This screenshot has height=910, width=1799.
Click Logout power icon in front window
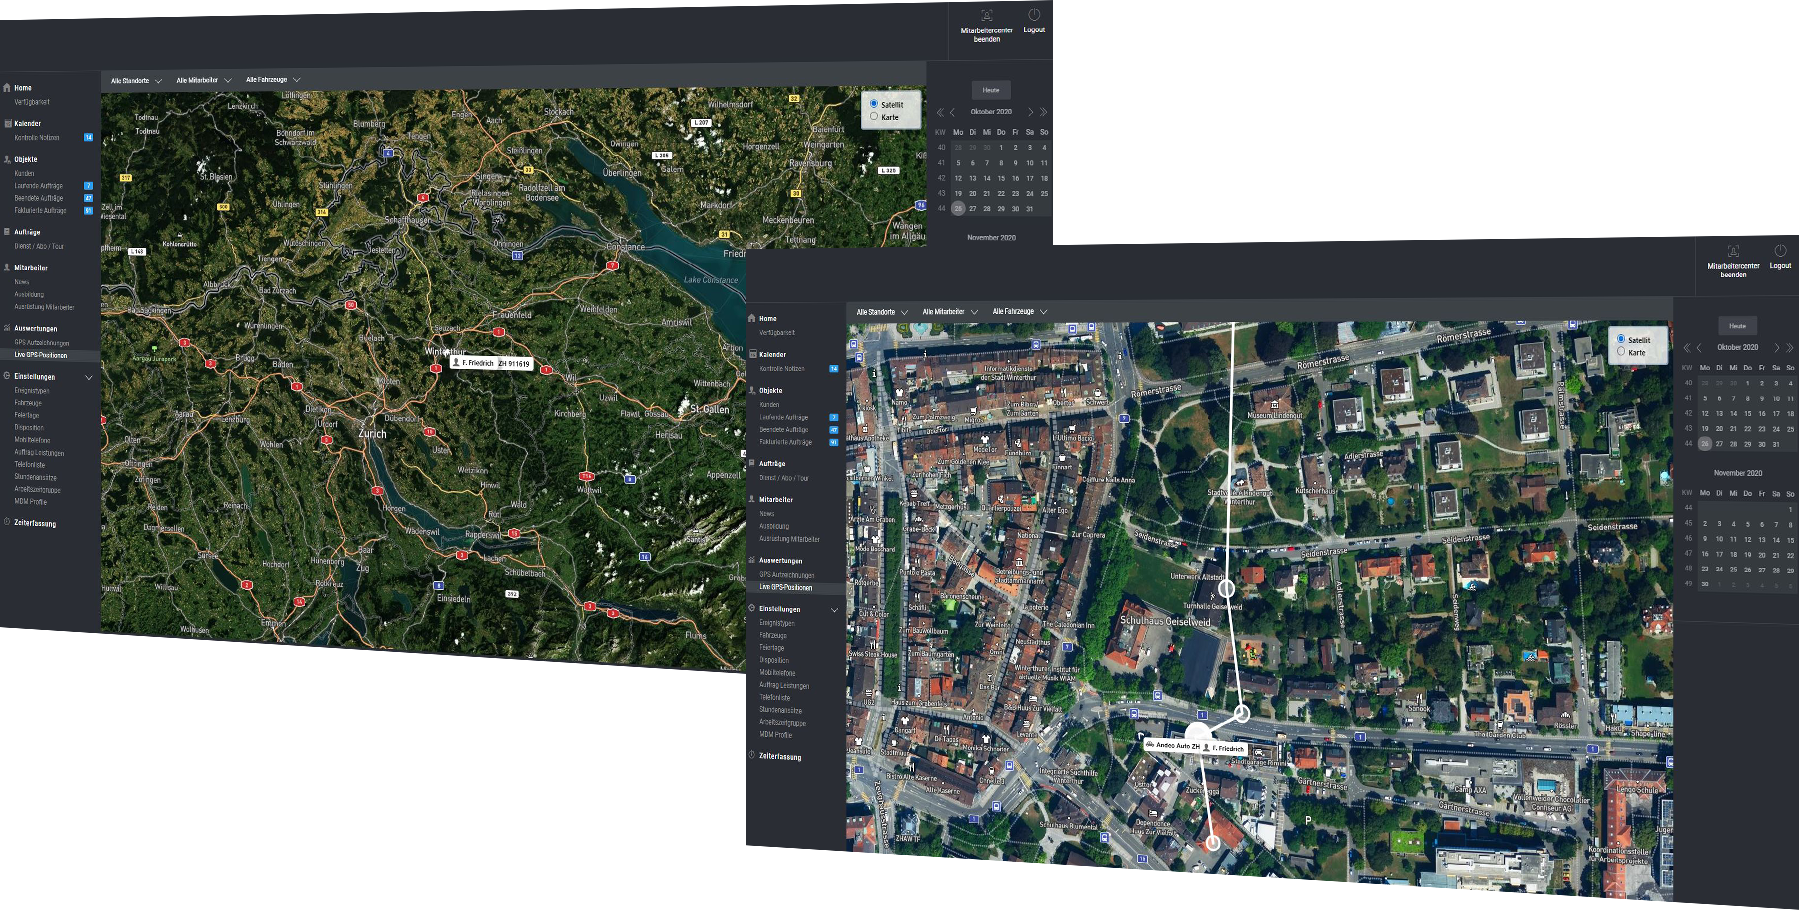(1780, 250)
